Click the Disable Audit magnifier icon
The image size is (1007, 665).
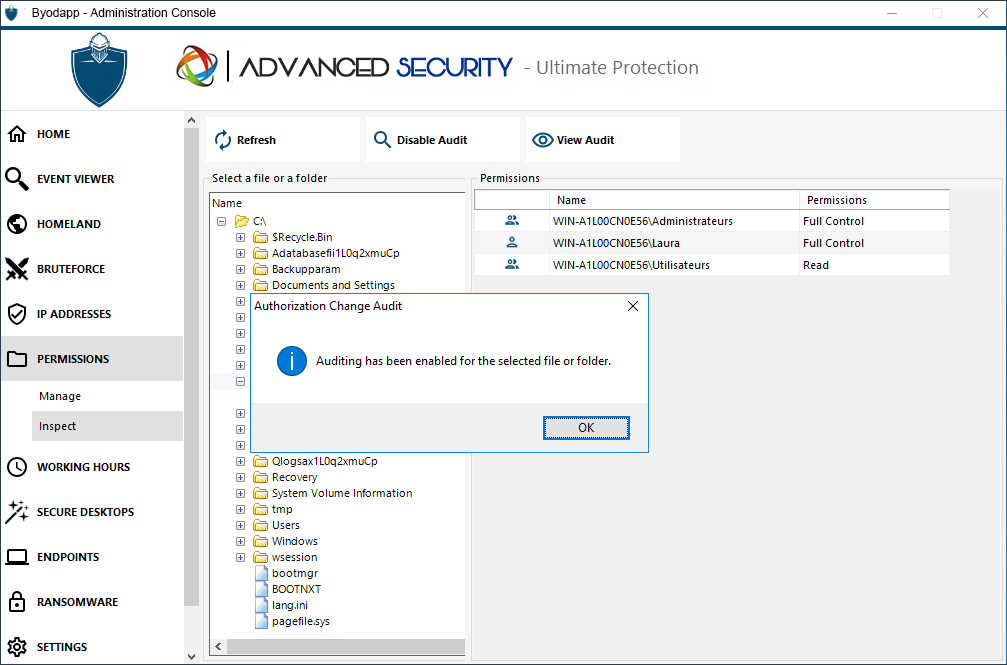[382, 139]
